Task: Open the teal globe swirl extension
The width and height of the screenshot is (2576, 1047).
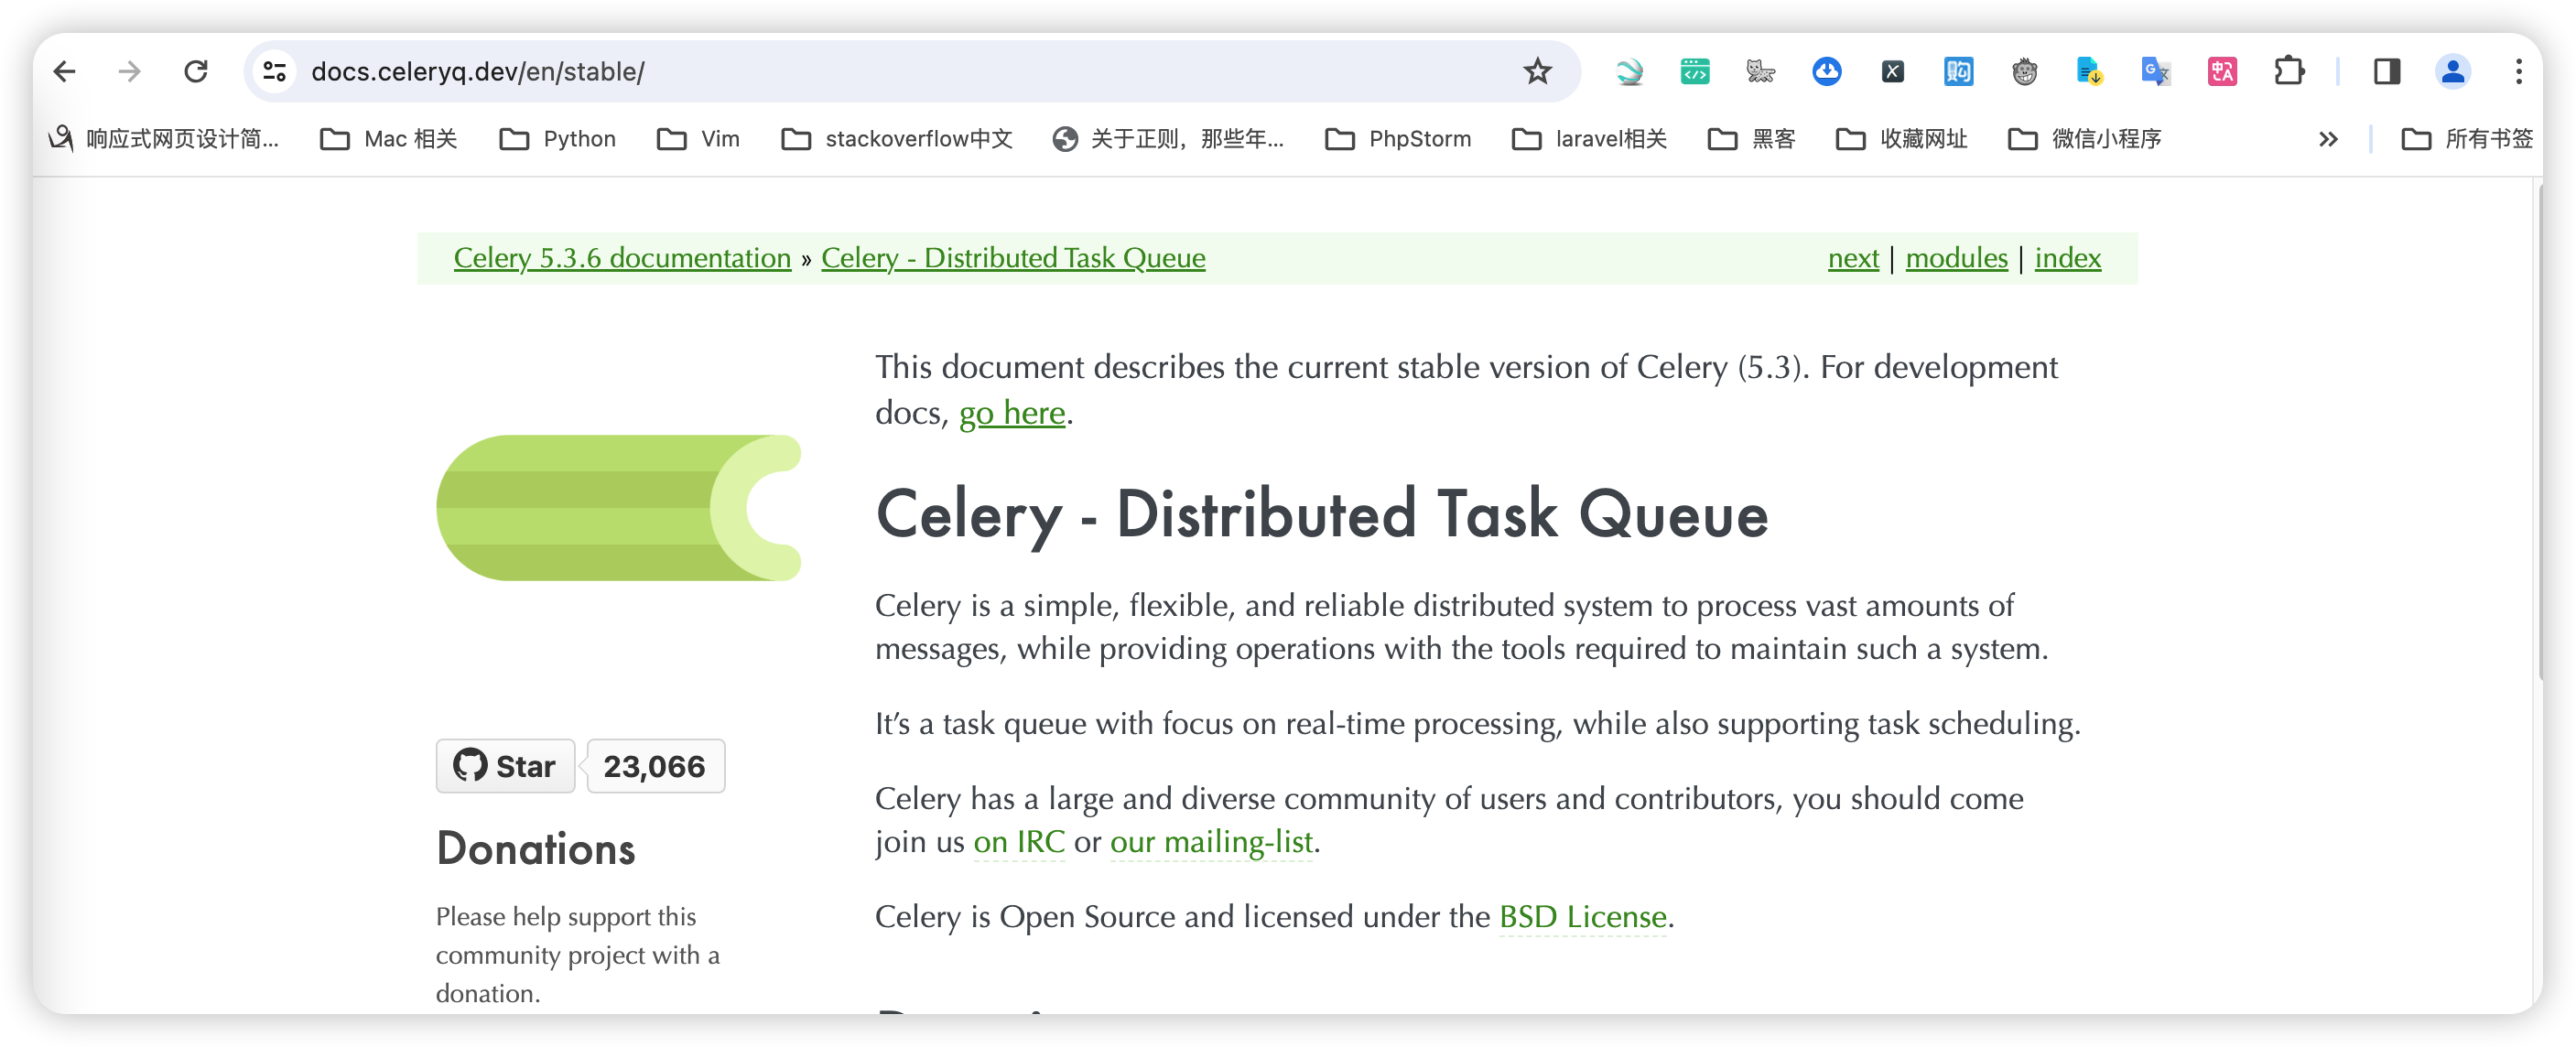Action: point(1629,71)
